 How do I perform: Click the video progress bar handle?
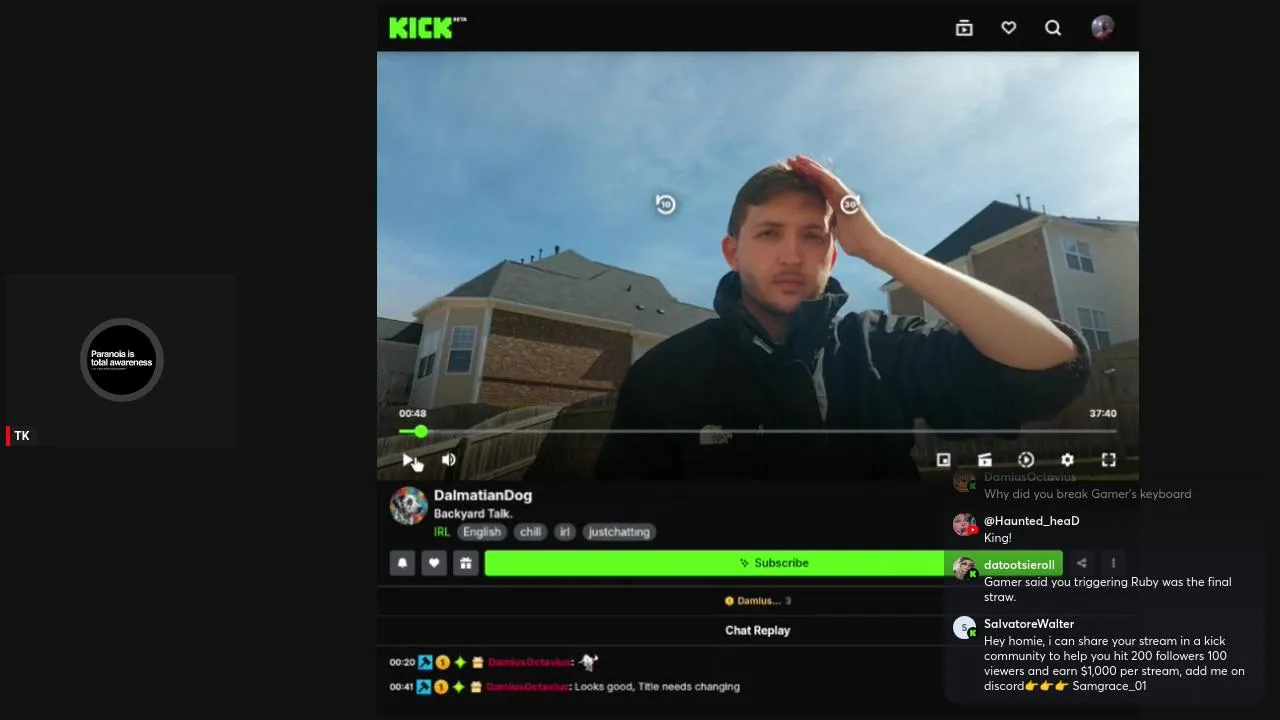421,432
